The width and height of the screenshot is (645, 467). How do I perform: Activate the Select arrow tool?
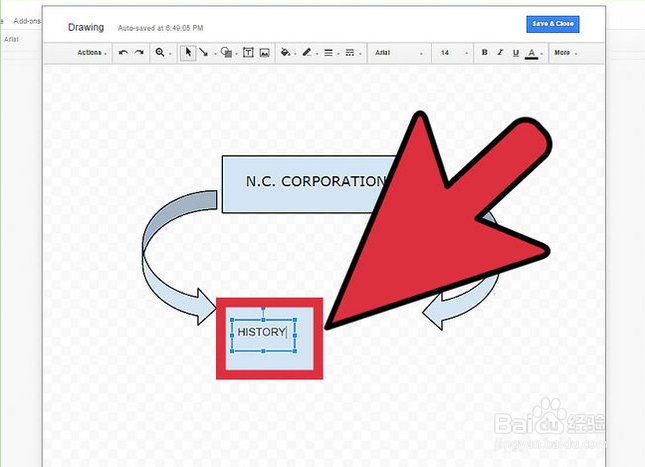pos(188,53)
